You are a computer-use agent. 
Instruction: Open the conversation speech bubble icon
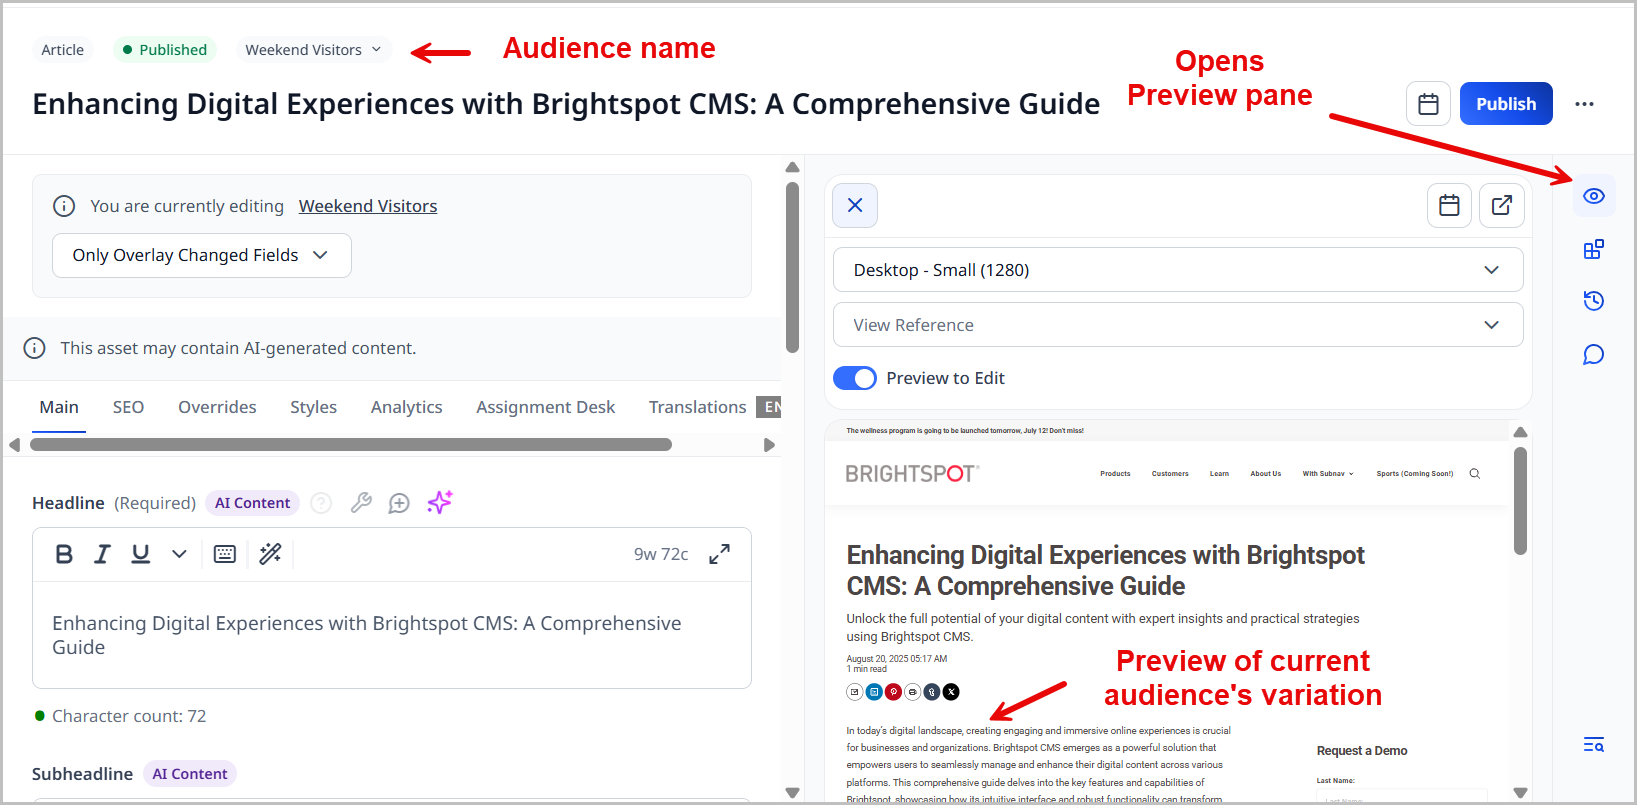1594,355
